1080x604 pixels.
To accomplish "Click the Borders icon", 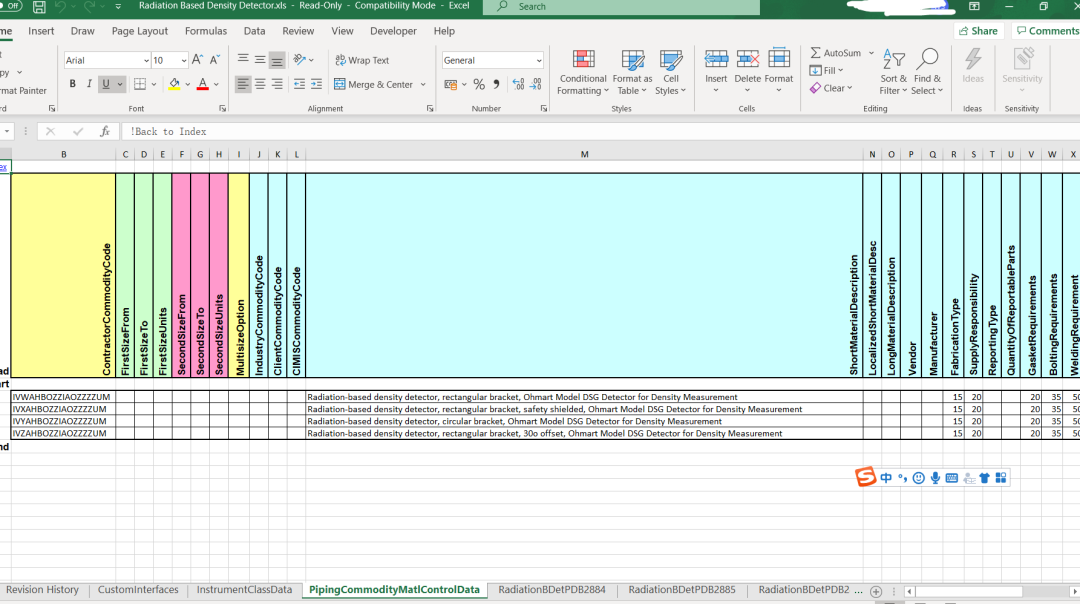I will point(140,84).
